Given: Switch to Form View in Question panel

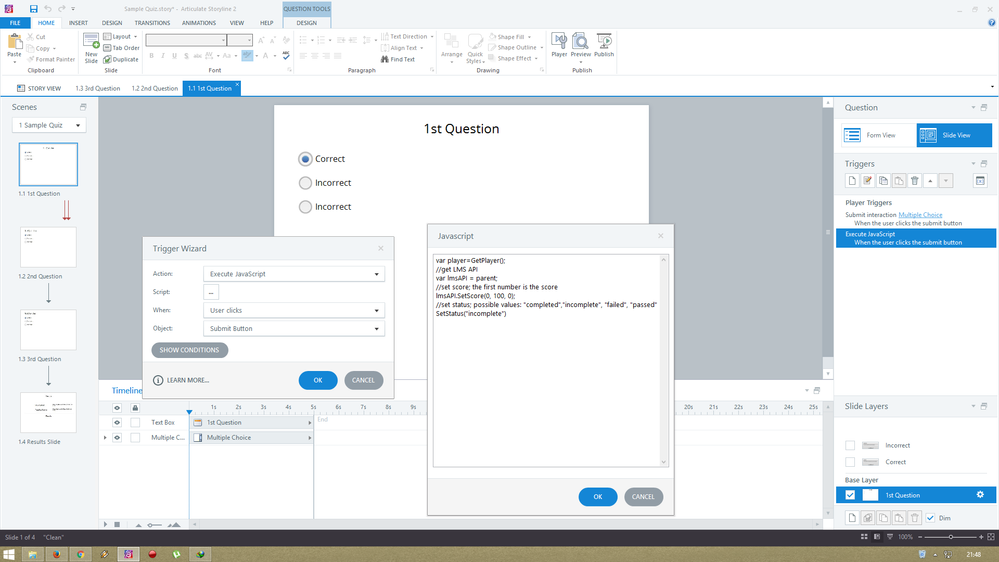Looking at the screenshot, I should [875, 135].
